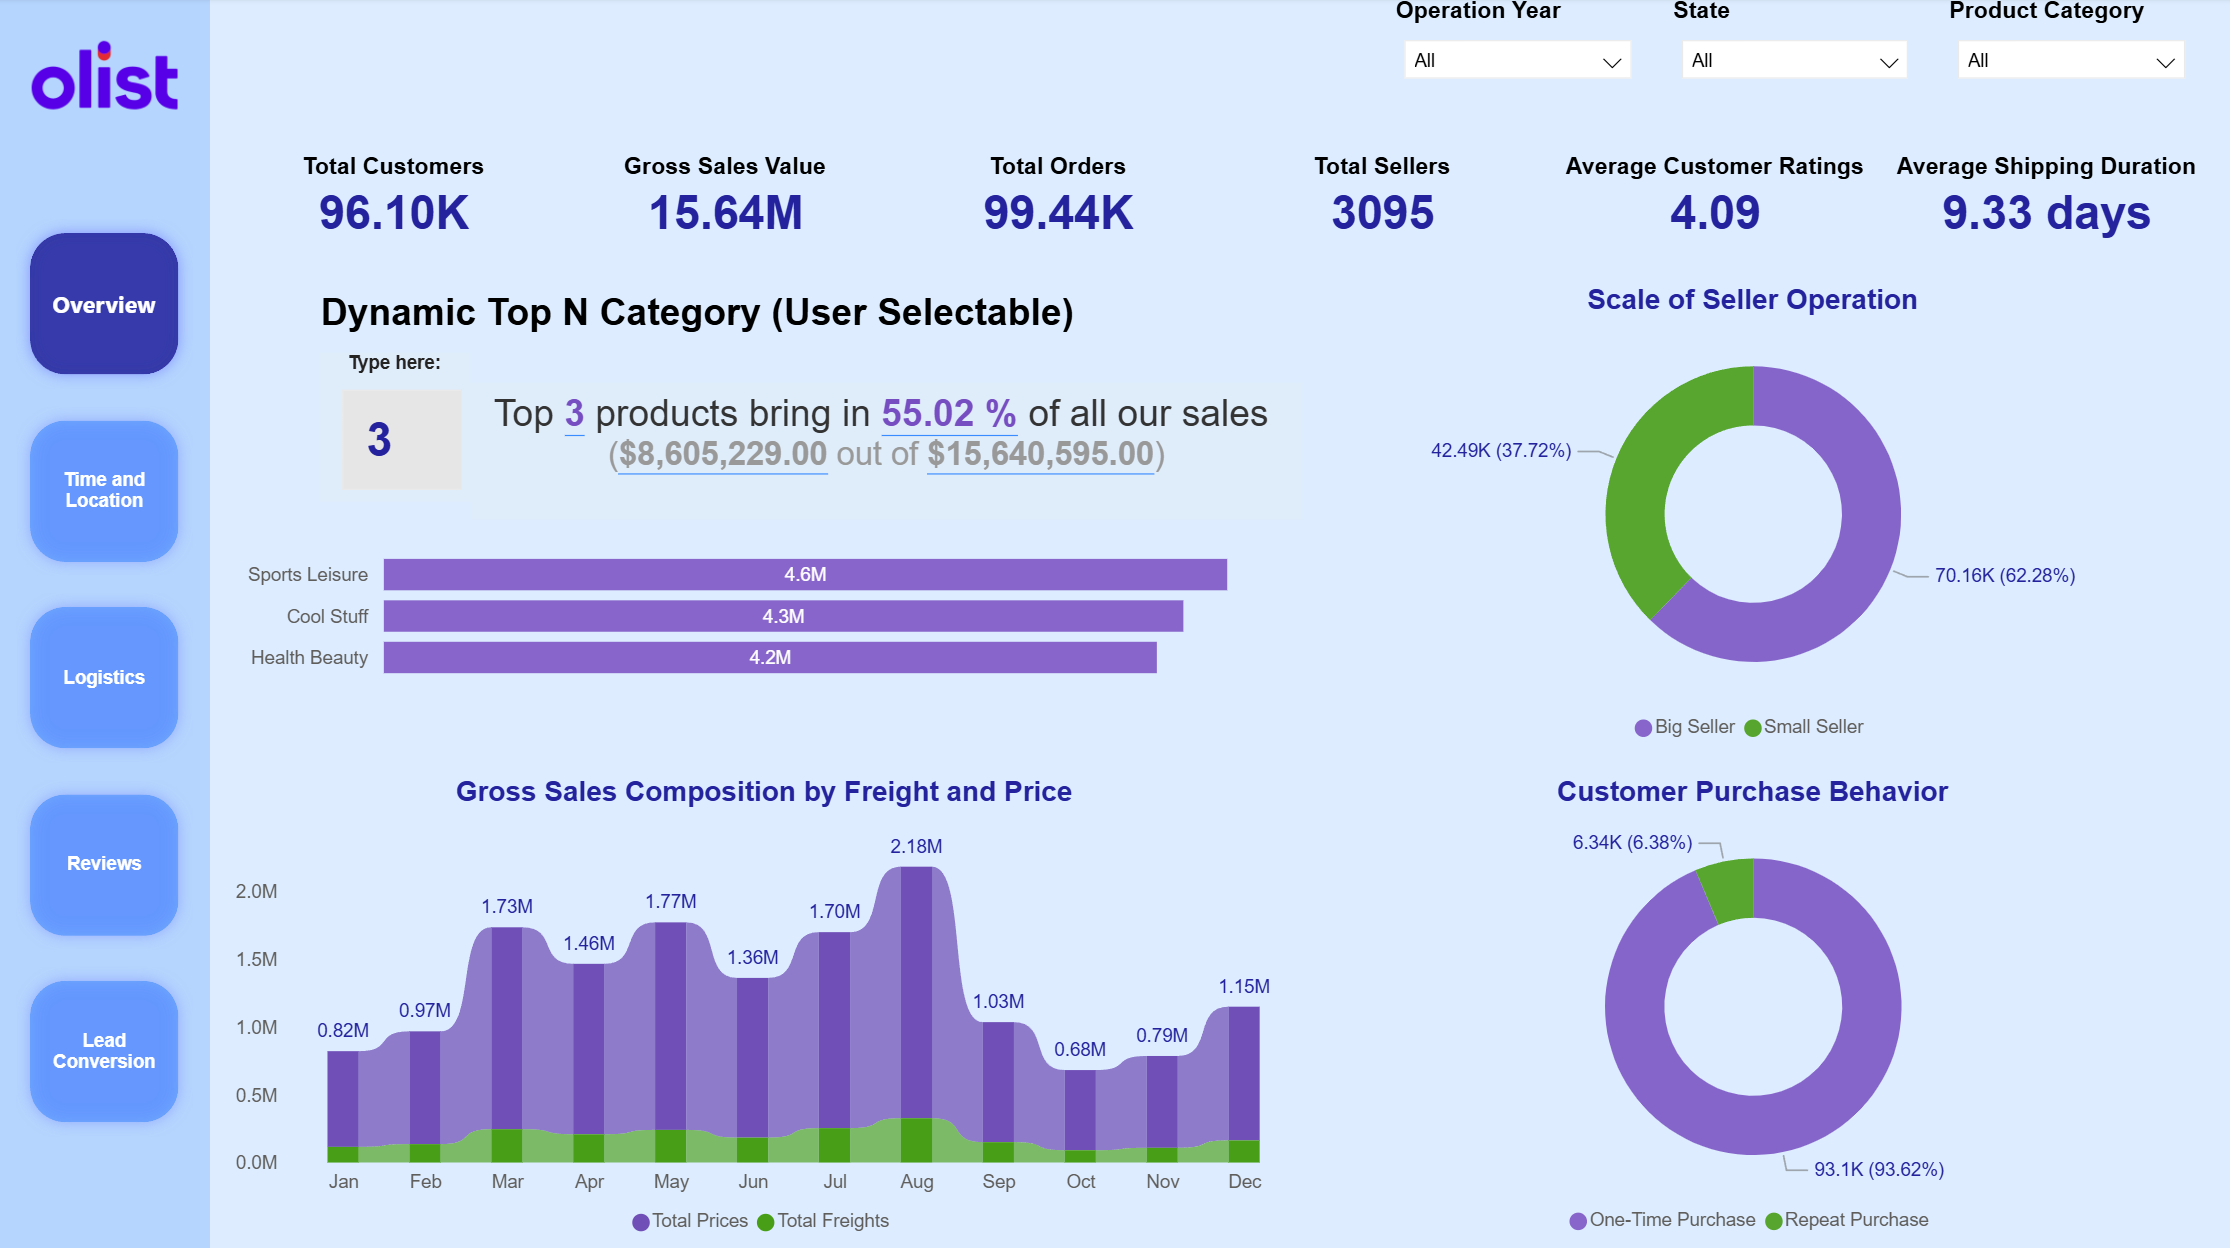Click the Total Freights legend marker
Screen dimensions: 2230x1248
[x=766, y=1222]
